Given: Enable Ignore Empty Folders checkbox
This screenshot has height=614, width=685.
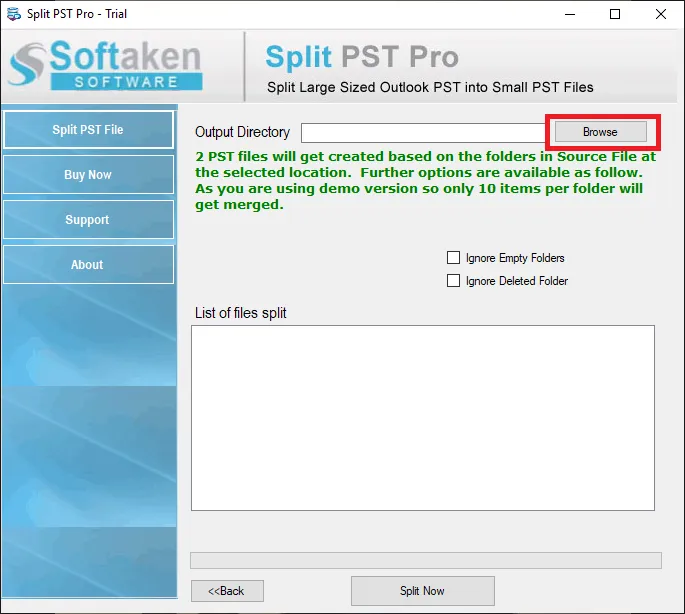Looking at the screenshot, I should click(x=453, y=258).
